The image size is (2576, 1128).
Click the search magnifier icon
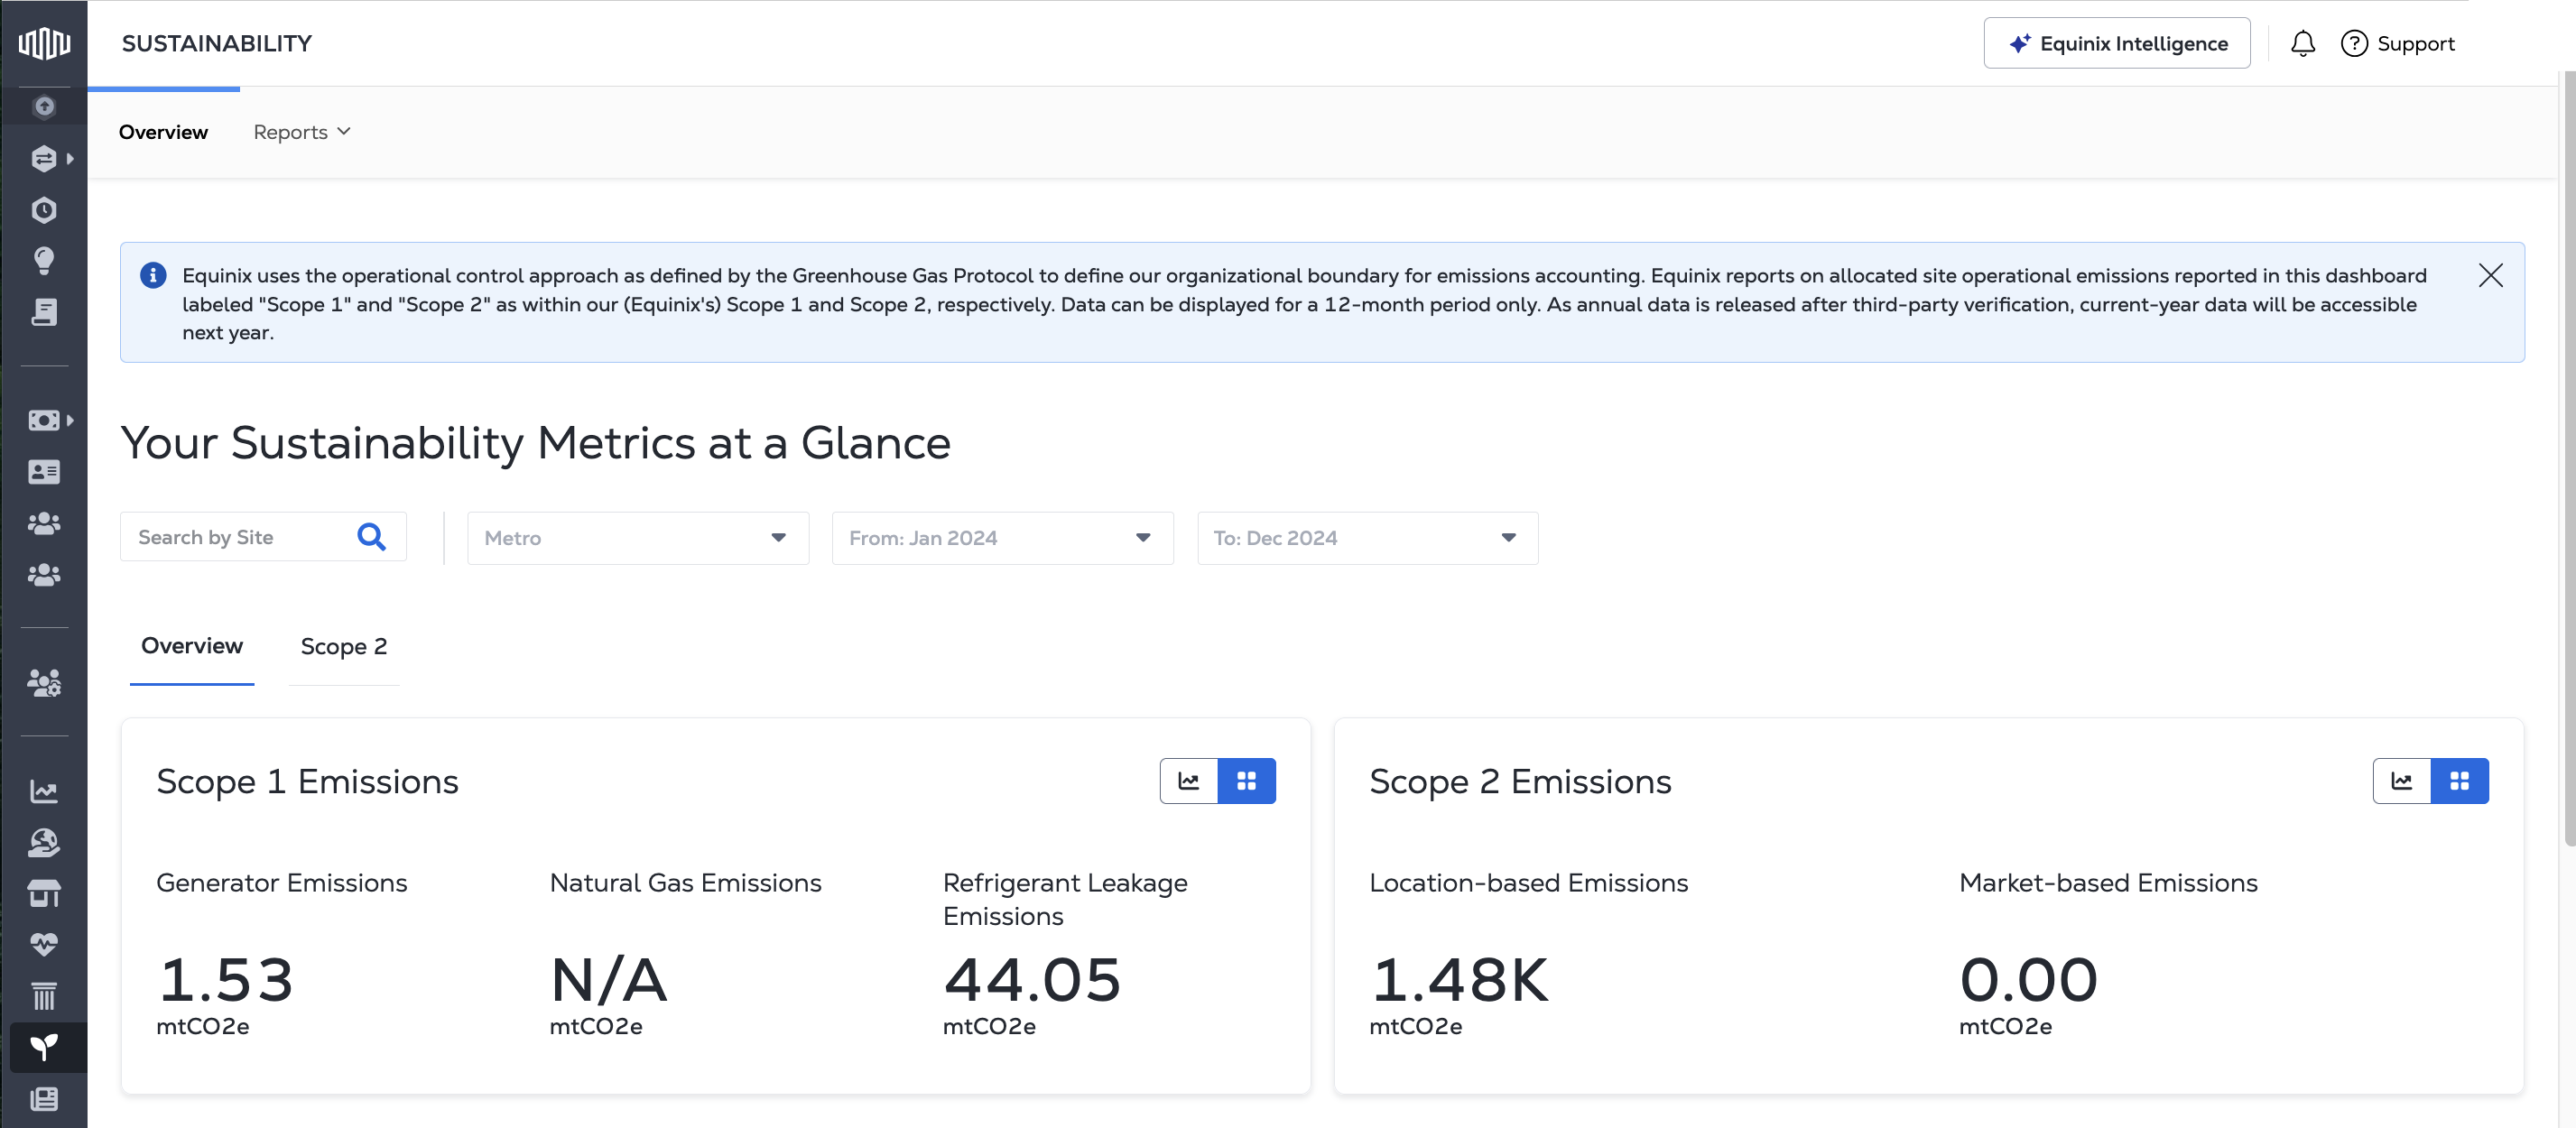pyautogui.click(x=371, y=537)
